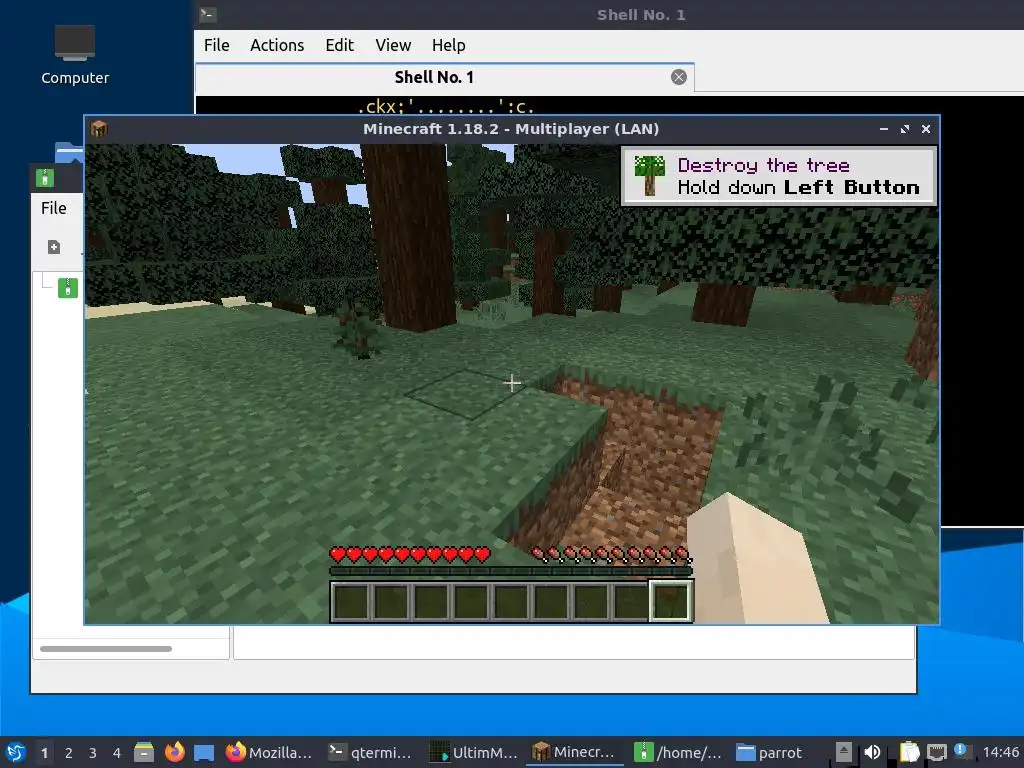Select the first hotbar slot in Minecraft
This screenshot has height=768, width=1024.
click(x=351, y=601)
